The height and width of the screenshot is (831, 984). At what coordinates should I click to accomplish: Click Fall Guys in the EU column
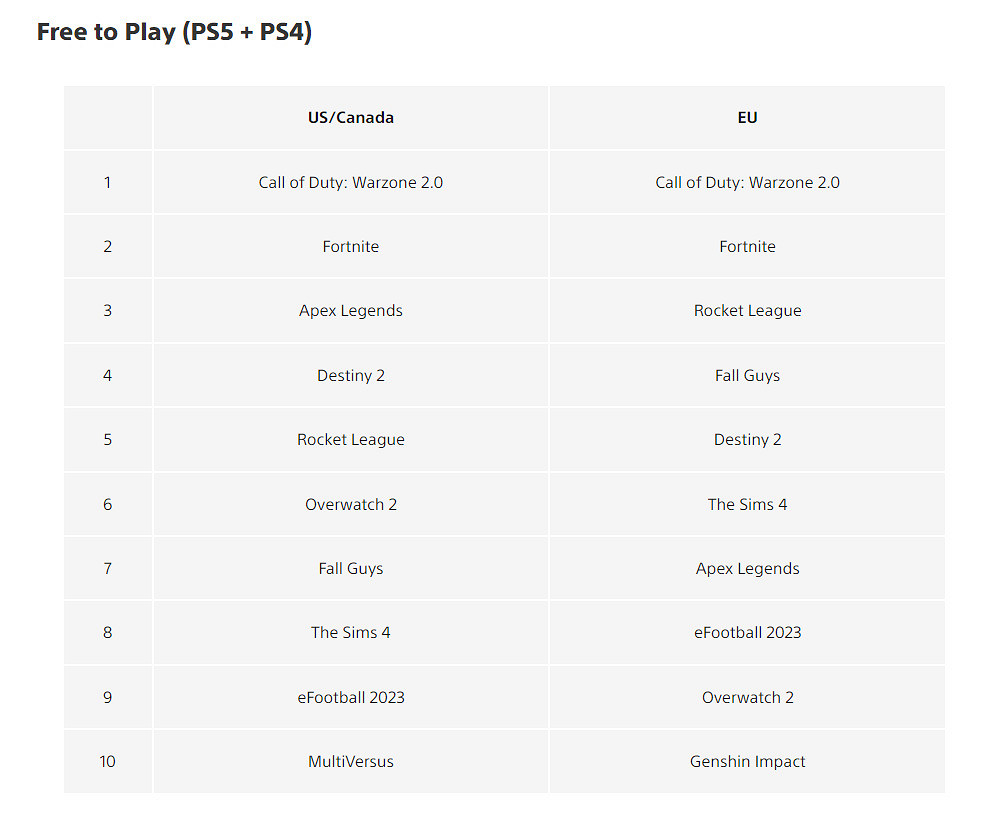(747, 376)
